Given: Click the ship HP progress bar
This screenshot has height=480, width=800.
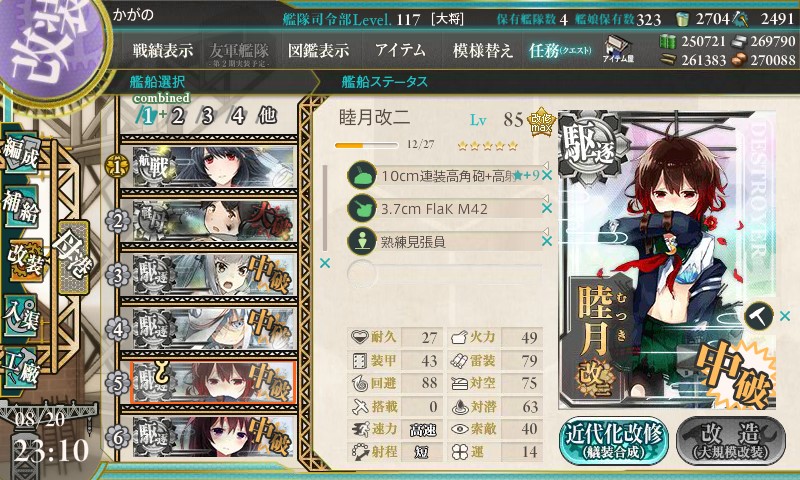Looking at the screenshot, I should point(366,145).
